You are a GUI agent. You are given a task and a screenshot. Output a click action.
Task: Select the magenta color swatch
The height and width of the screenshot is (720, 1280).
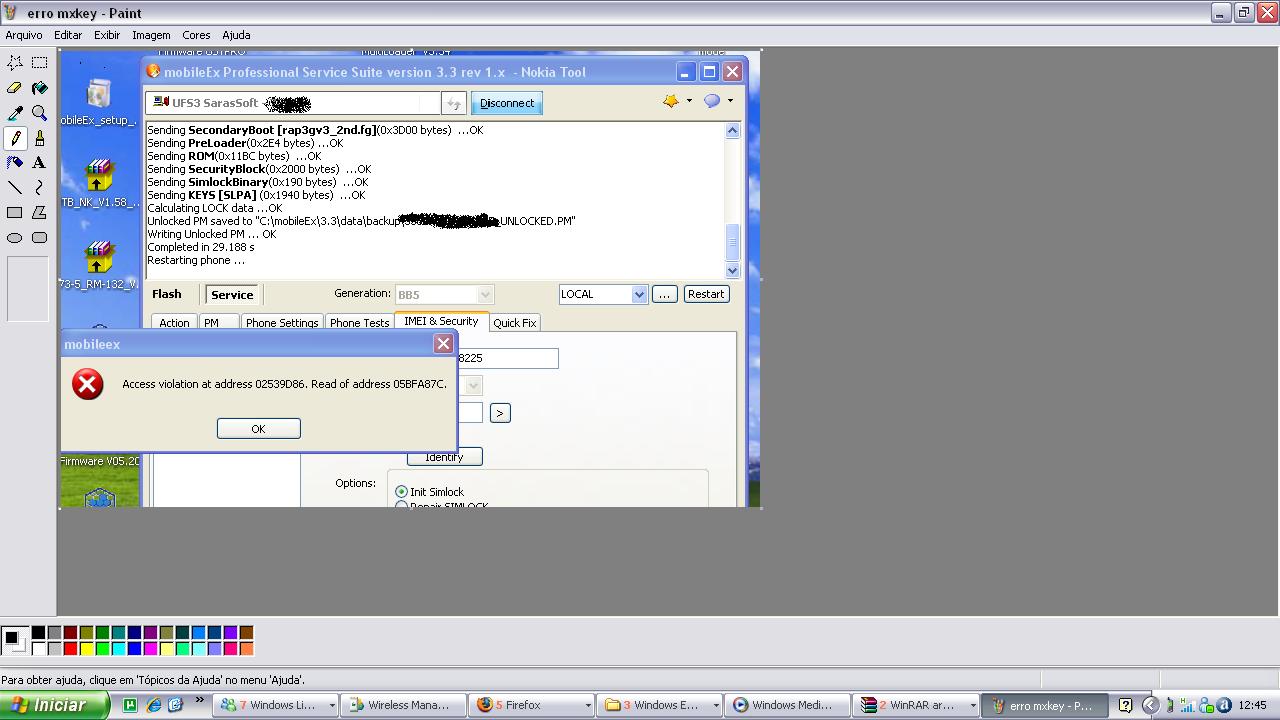[150, 648]
